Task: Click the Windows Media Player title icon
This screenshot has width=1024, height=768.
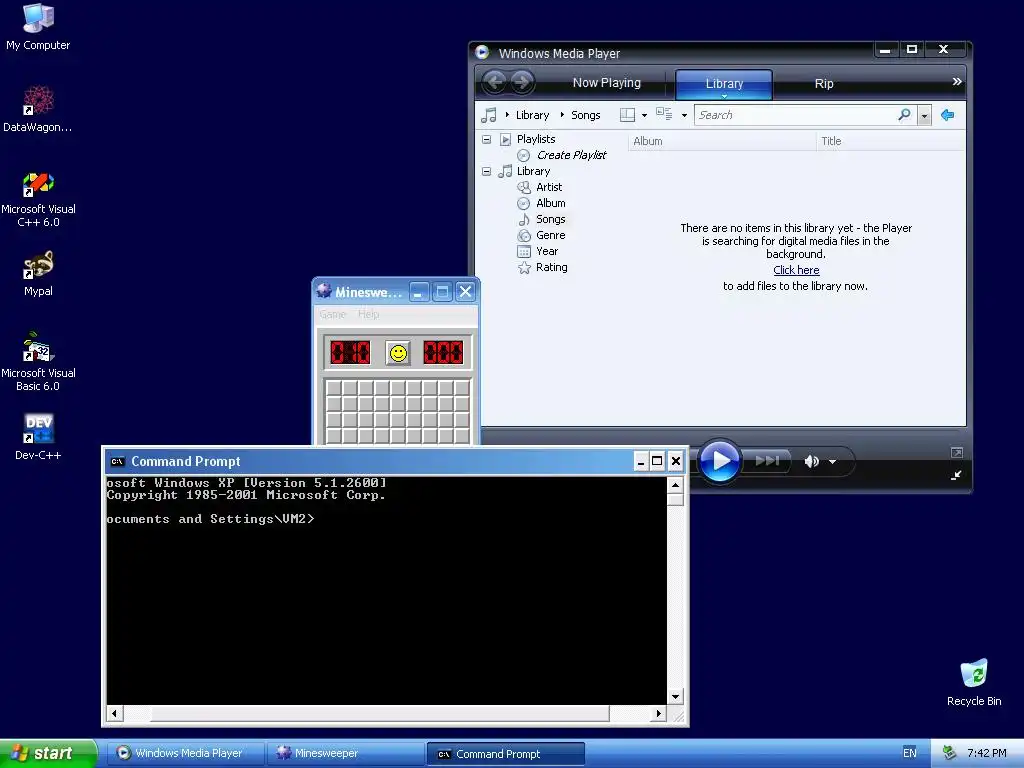Action: [483, 52]
